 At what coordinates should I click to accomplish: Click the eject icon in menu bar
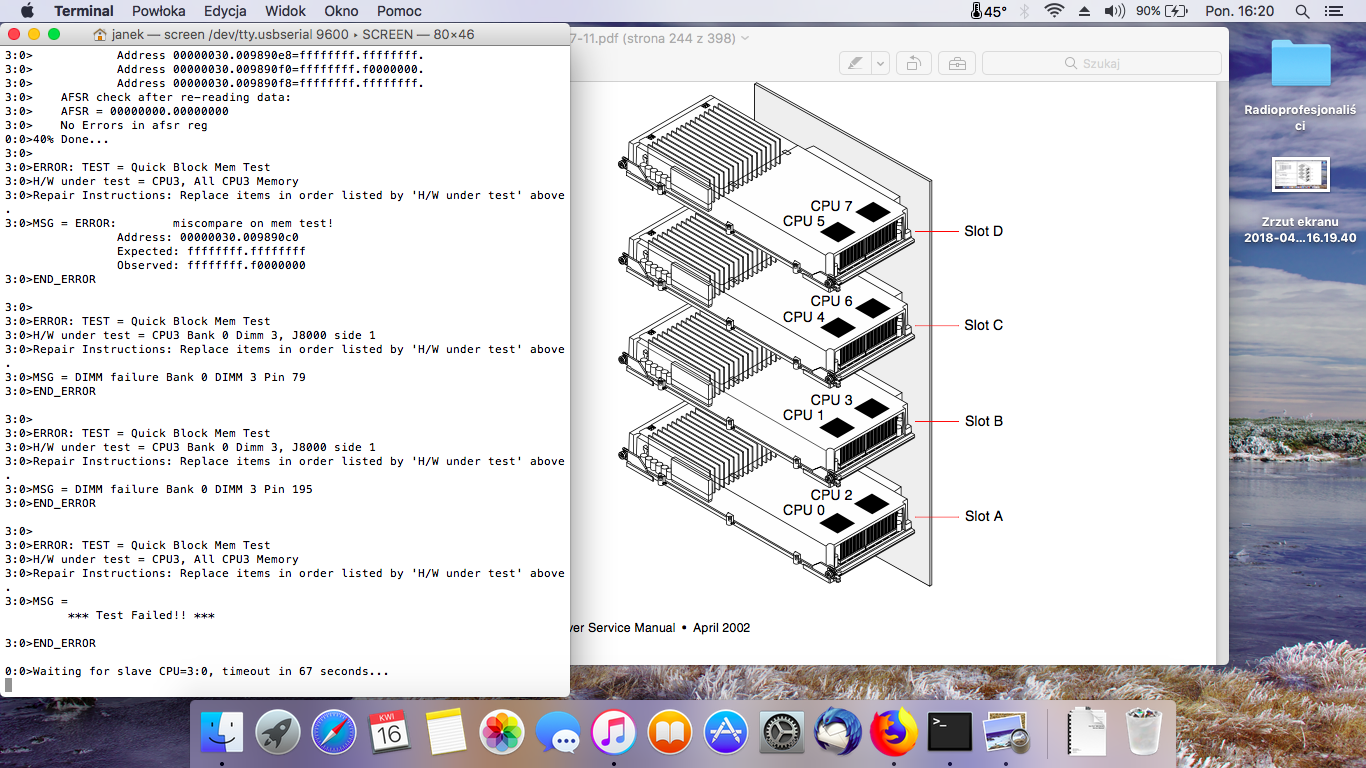pos(1085,11)
